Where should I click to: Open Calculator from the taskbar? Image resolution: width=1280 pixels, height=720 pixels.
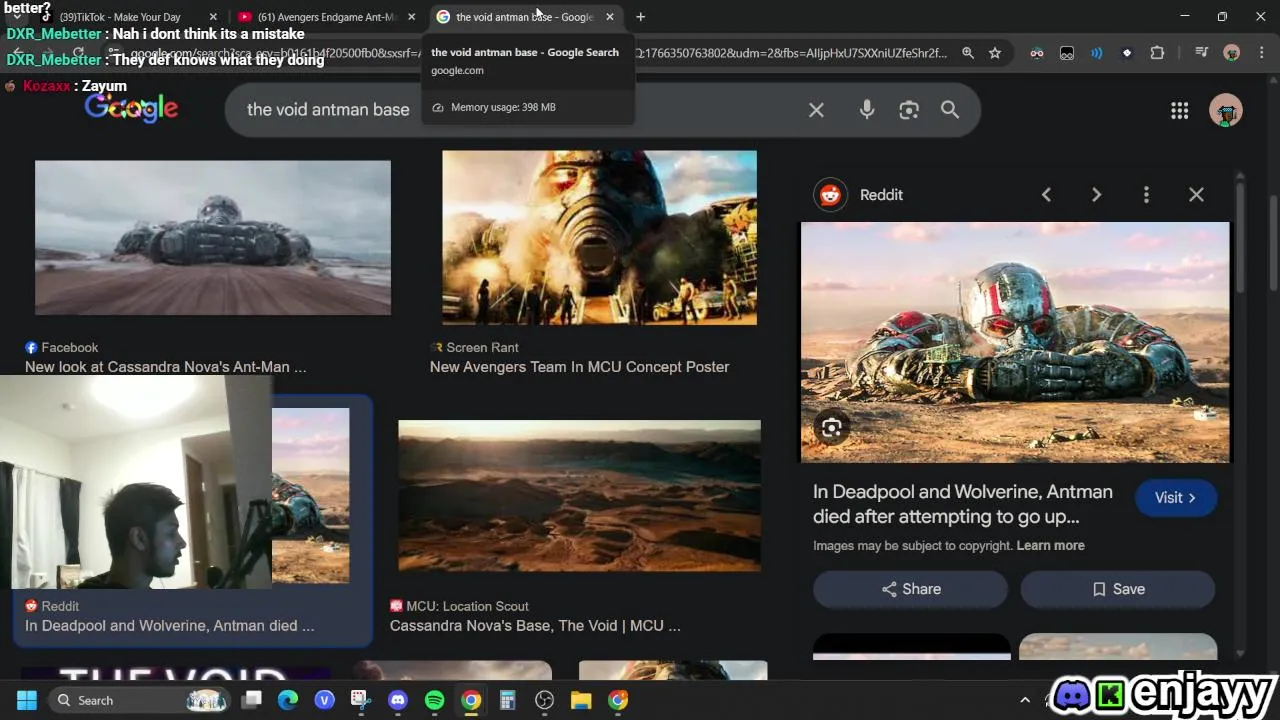coord(507,700)
